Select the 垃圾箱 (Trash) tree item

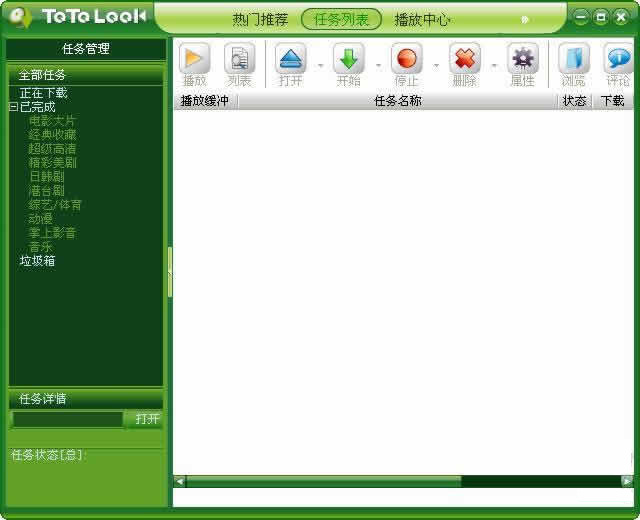[38, 261]
